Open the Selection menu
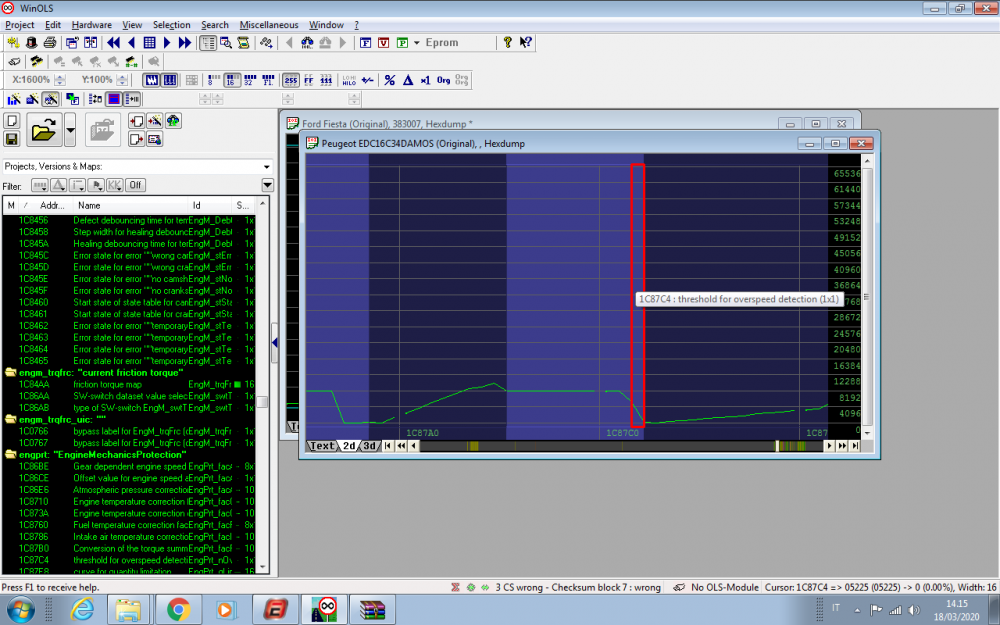 tap(172, 25)
